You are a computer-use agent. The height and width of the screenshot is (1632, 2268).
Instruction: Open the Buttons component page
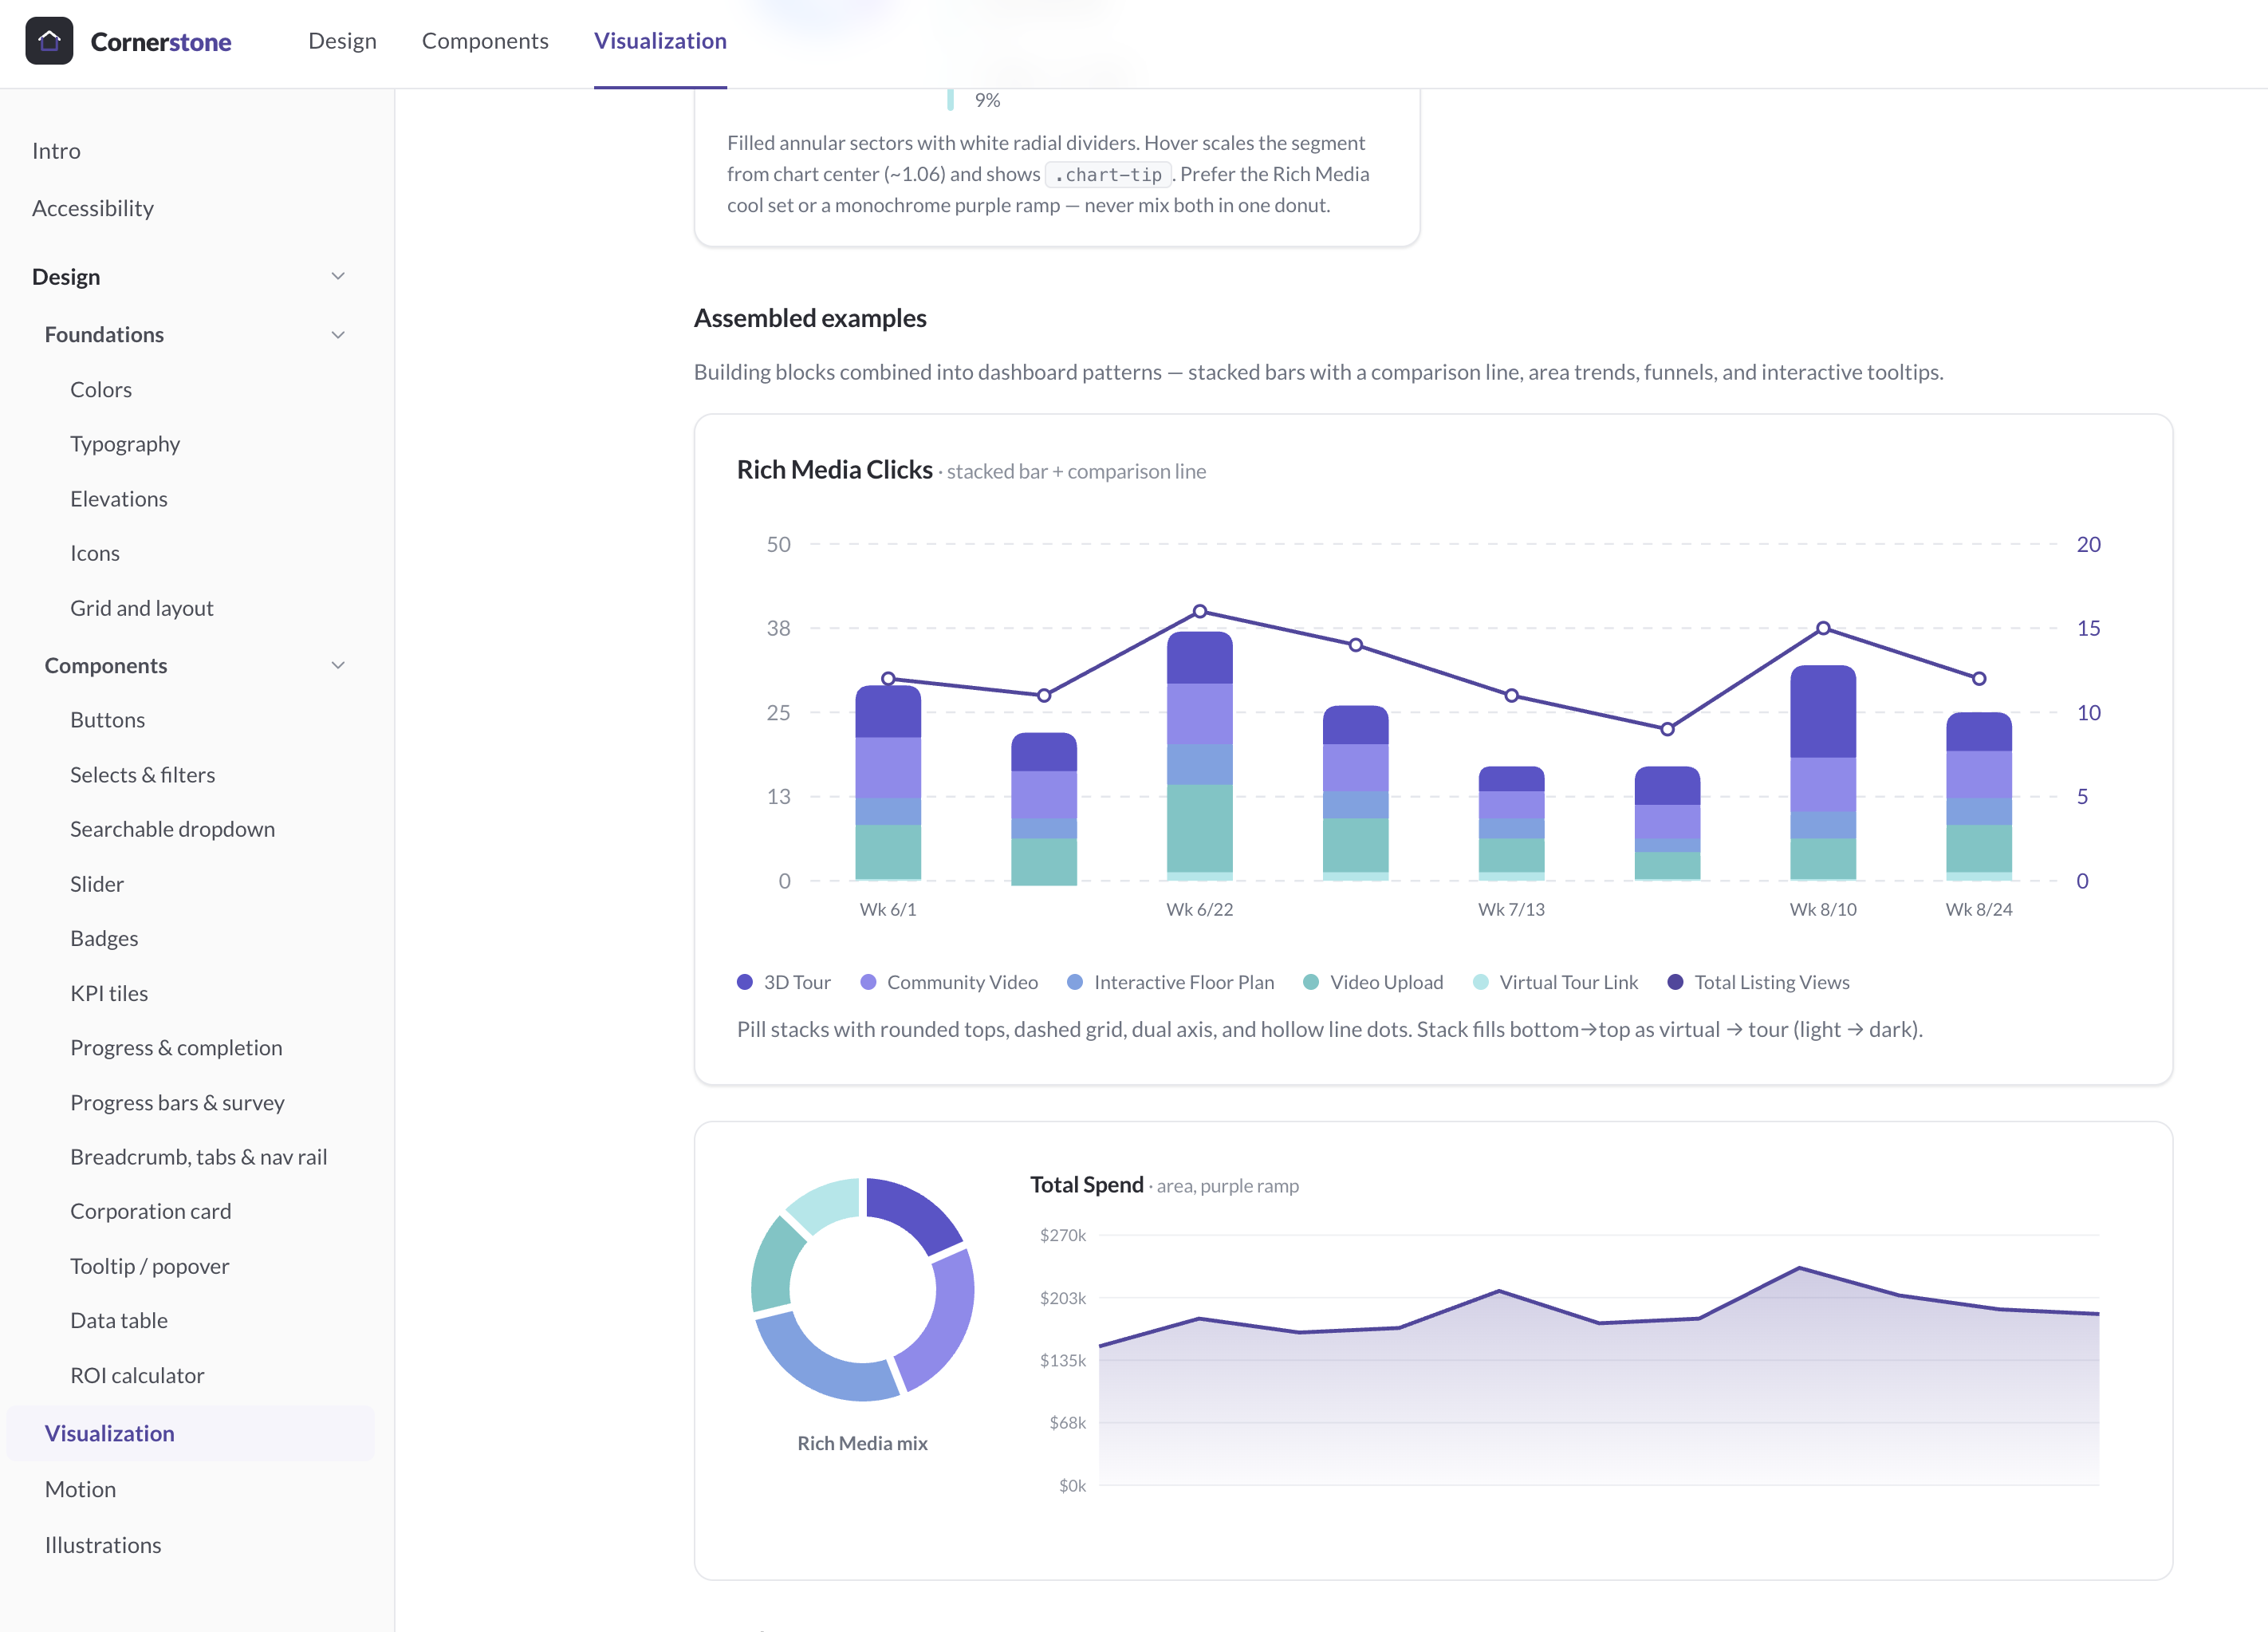107,720
